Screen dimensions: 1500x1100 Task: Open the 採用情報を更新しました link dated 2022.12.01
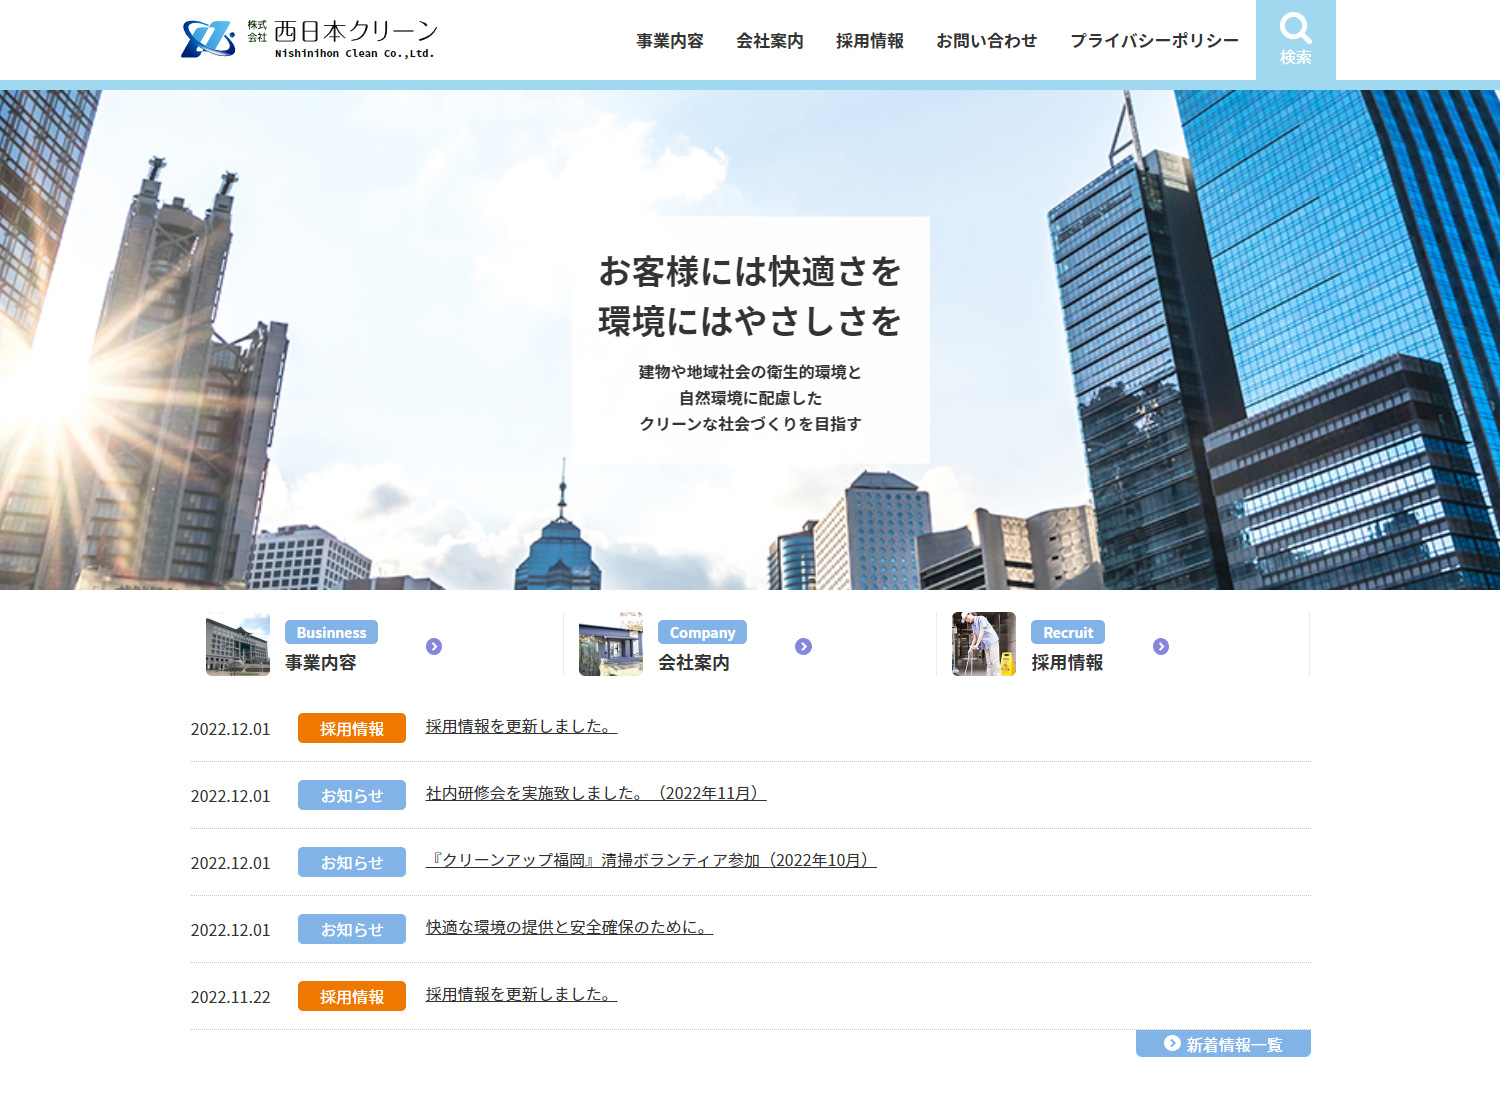(x=519, y=726)
